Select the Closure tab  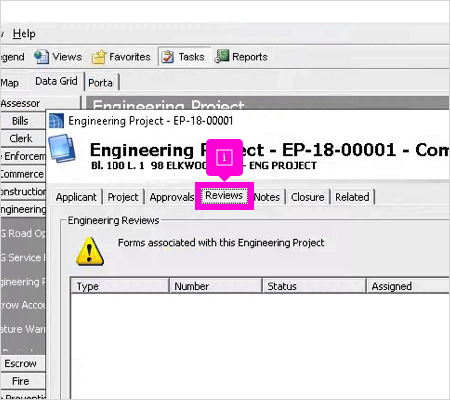tap(307, 197)
